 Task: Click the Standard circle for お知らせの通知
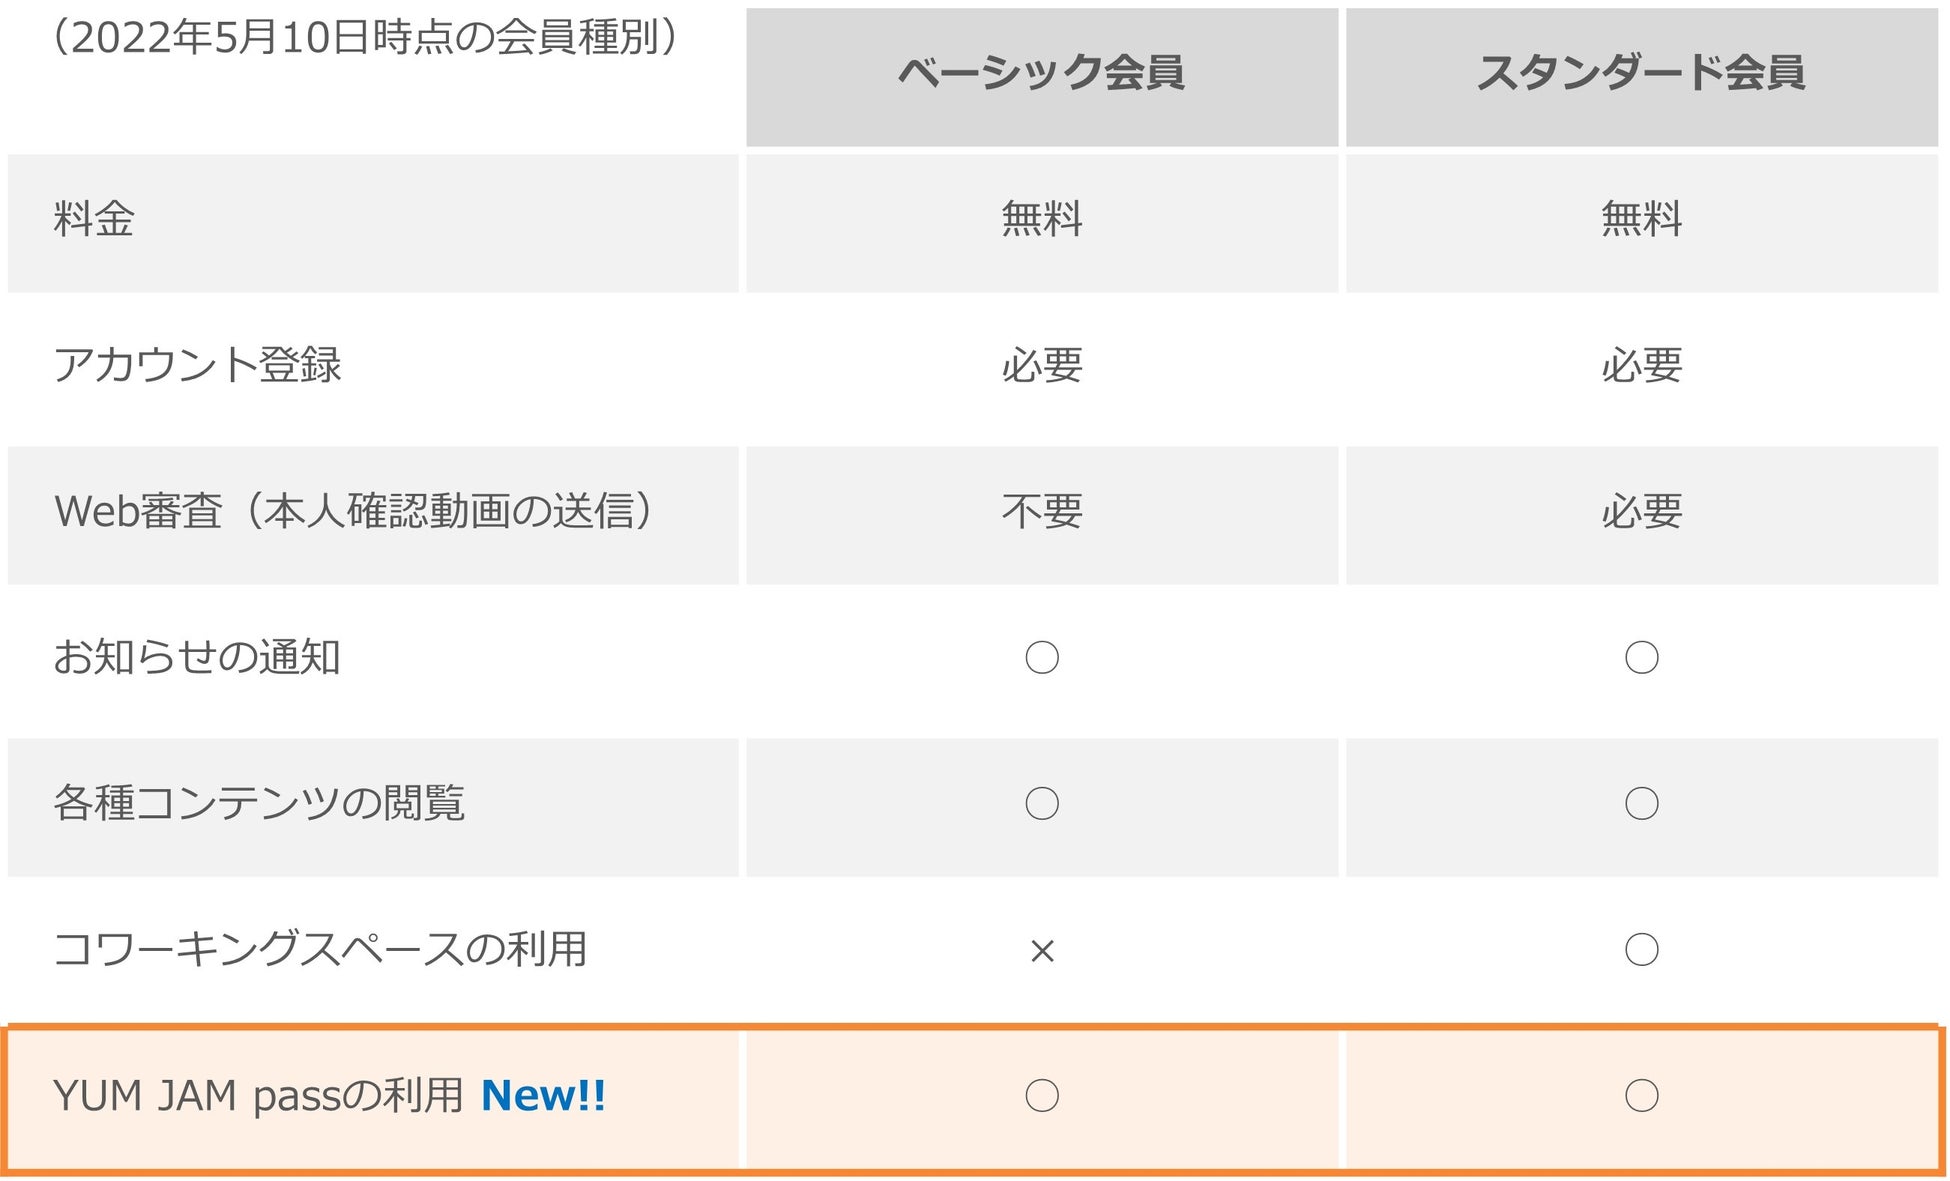1641,657
